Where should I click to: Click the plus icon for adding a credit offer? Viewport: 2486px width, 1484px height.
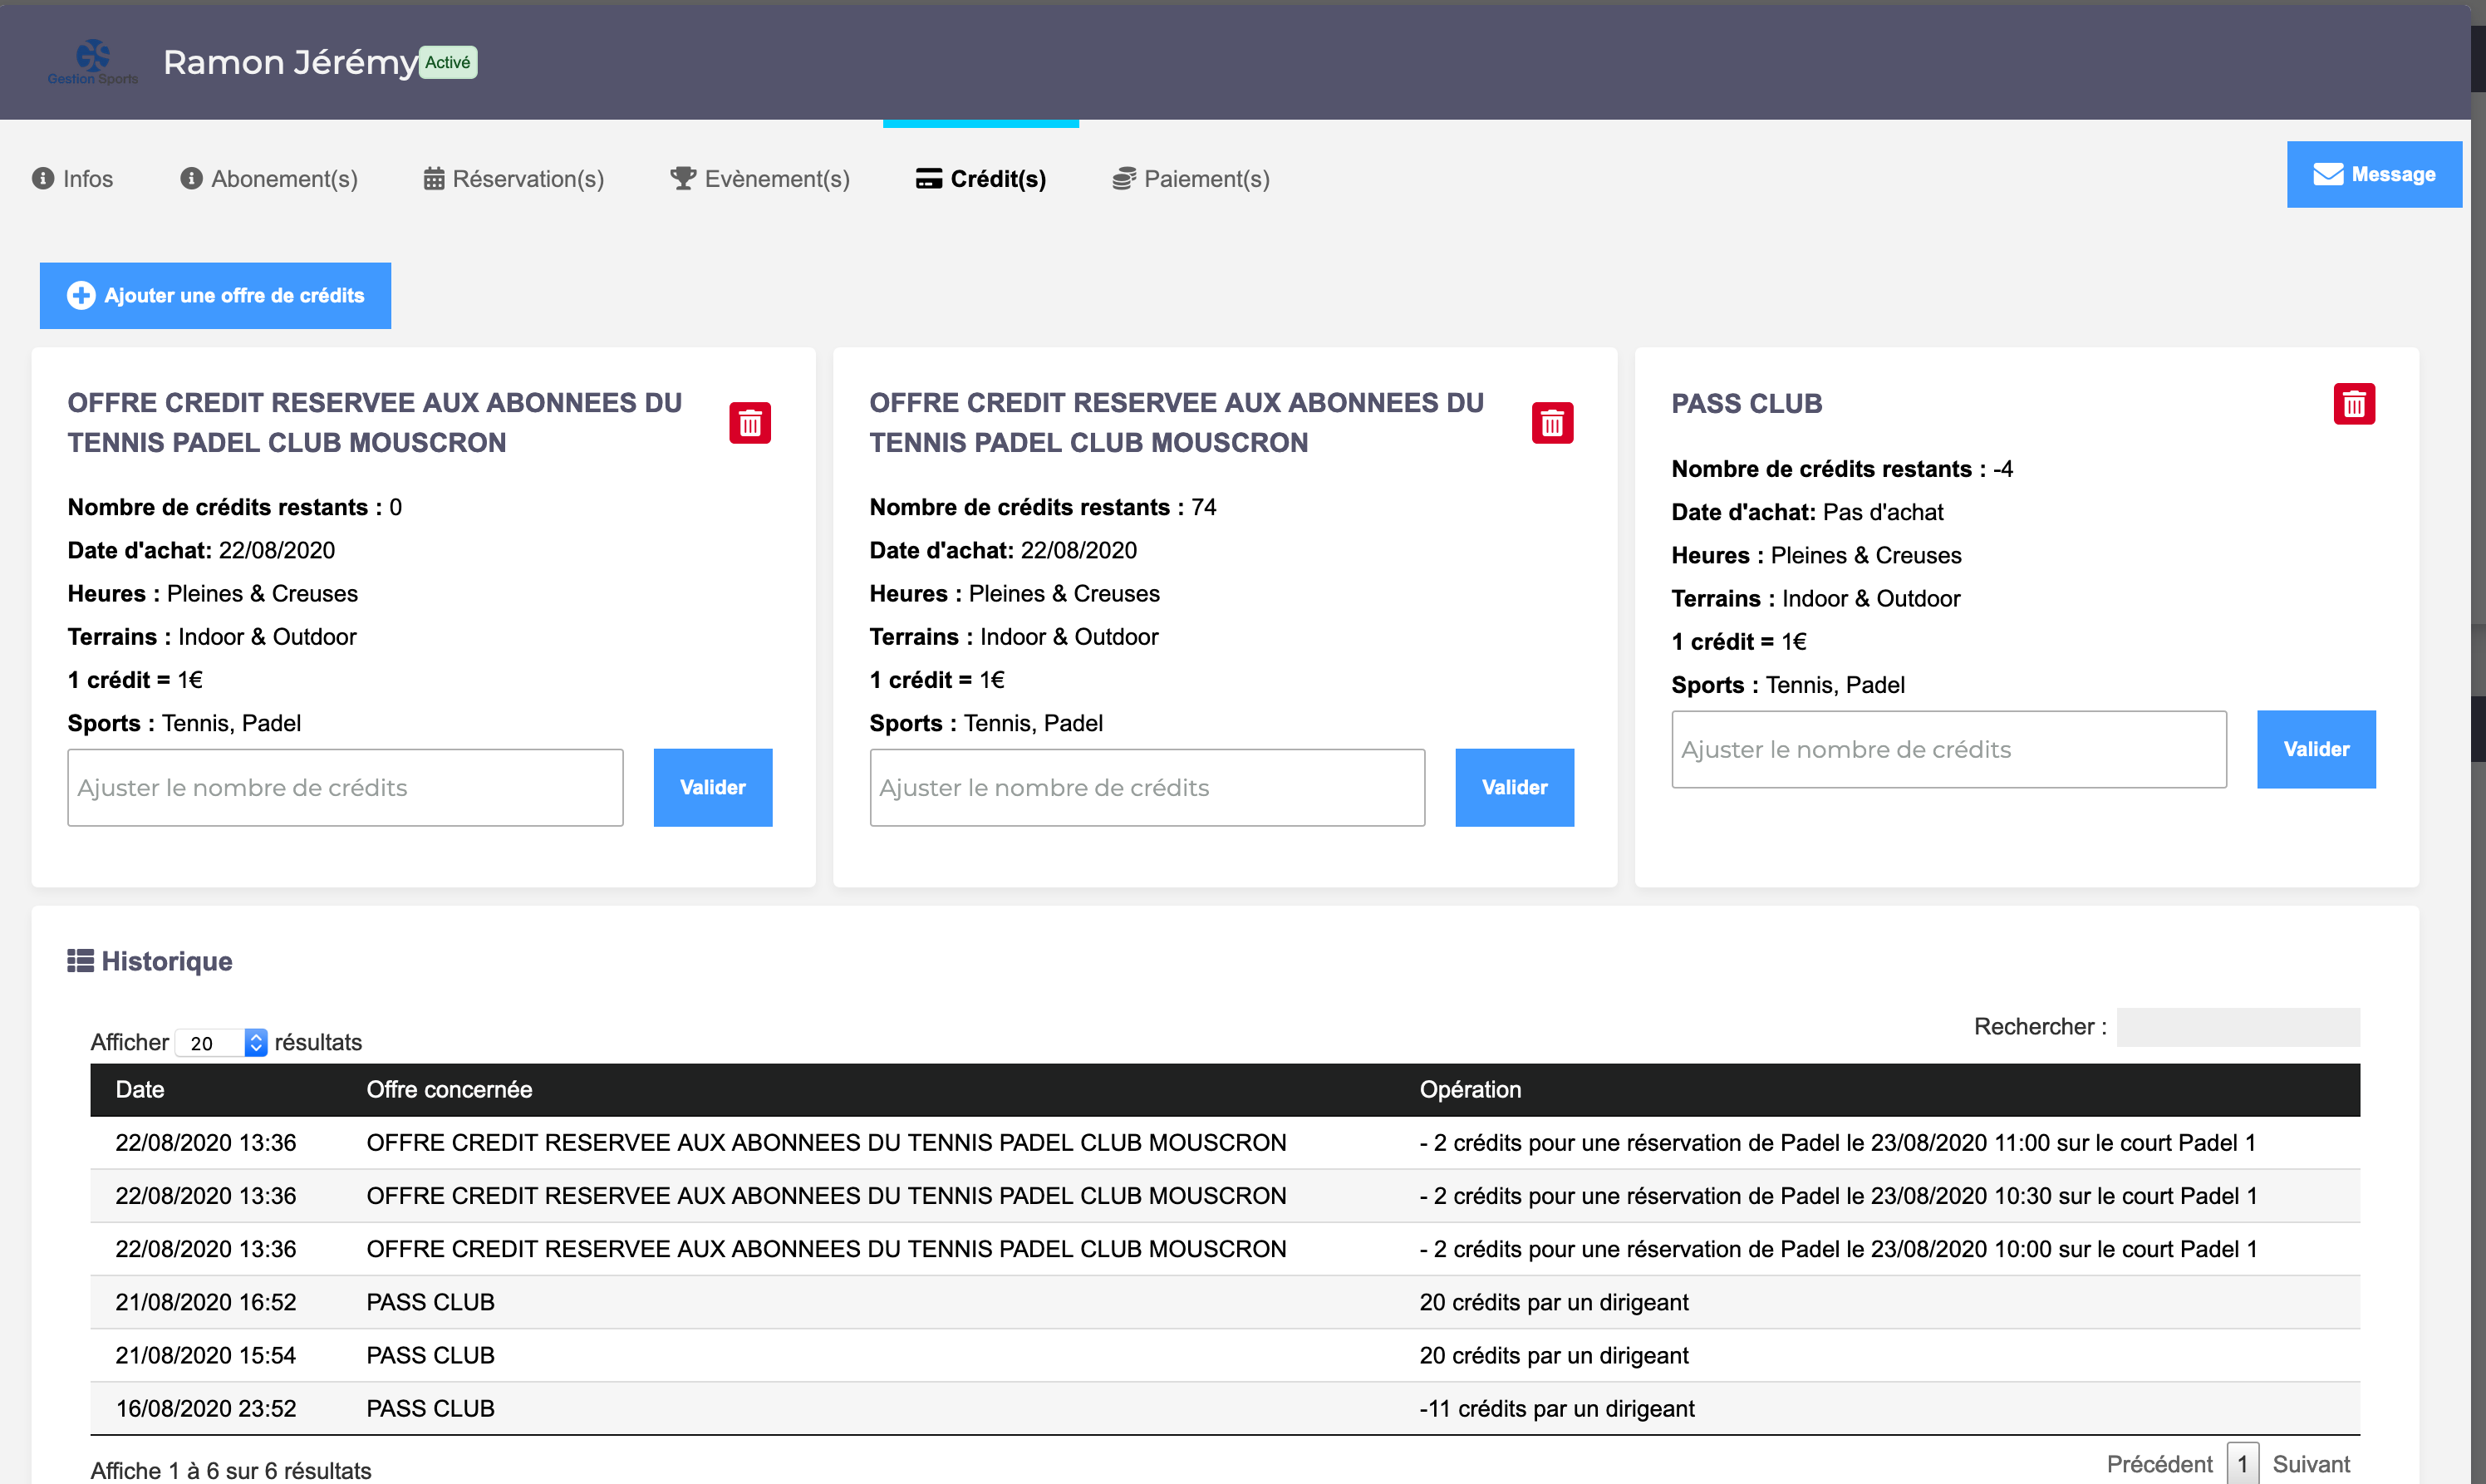pos(81,295)
